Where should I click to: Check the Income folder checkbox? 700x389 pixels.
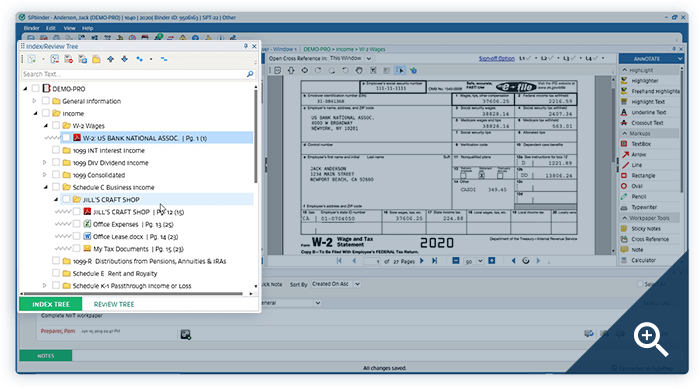[x=46, y=113]
